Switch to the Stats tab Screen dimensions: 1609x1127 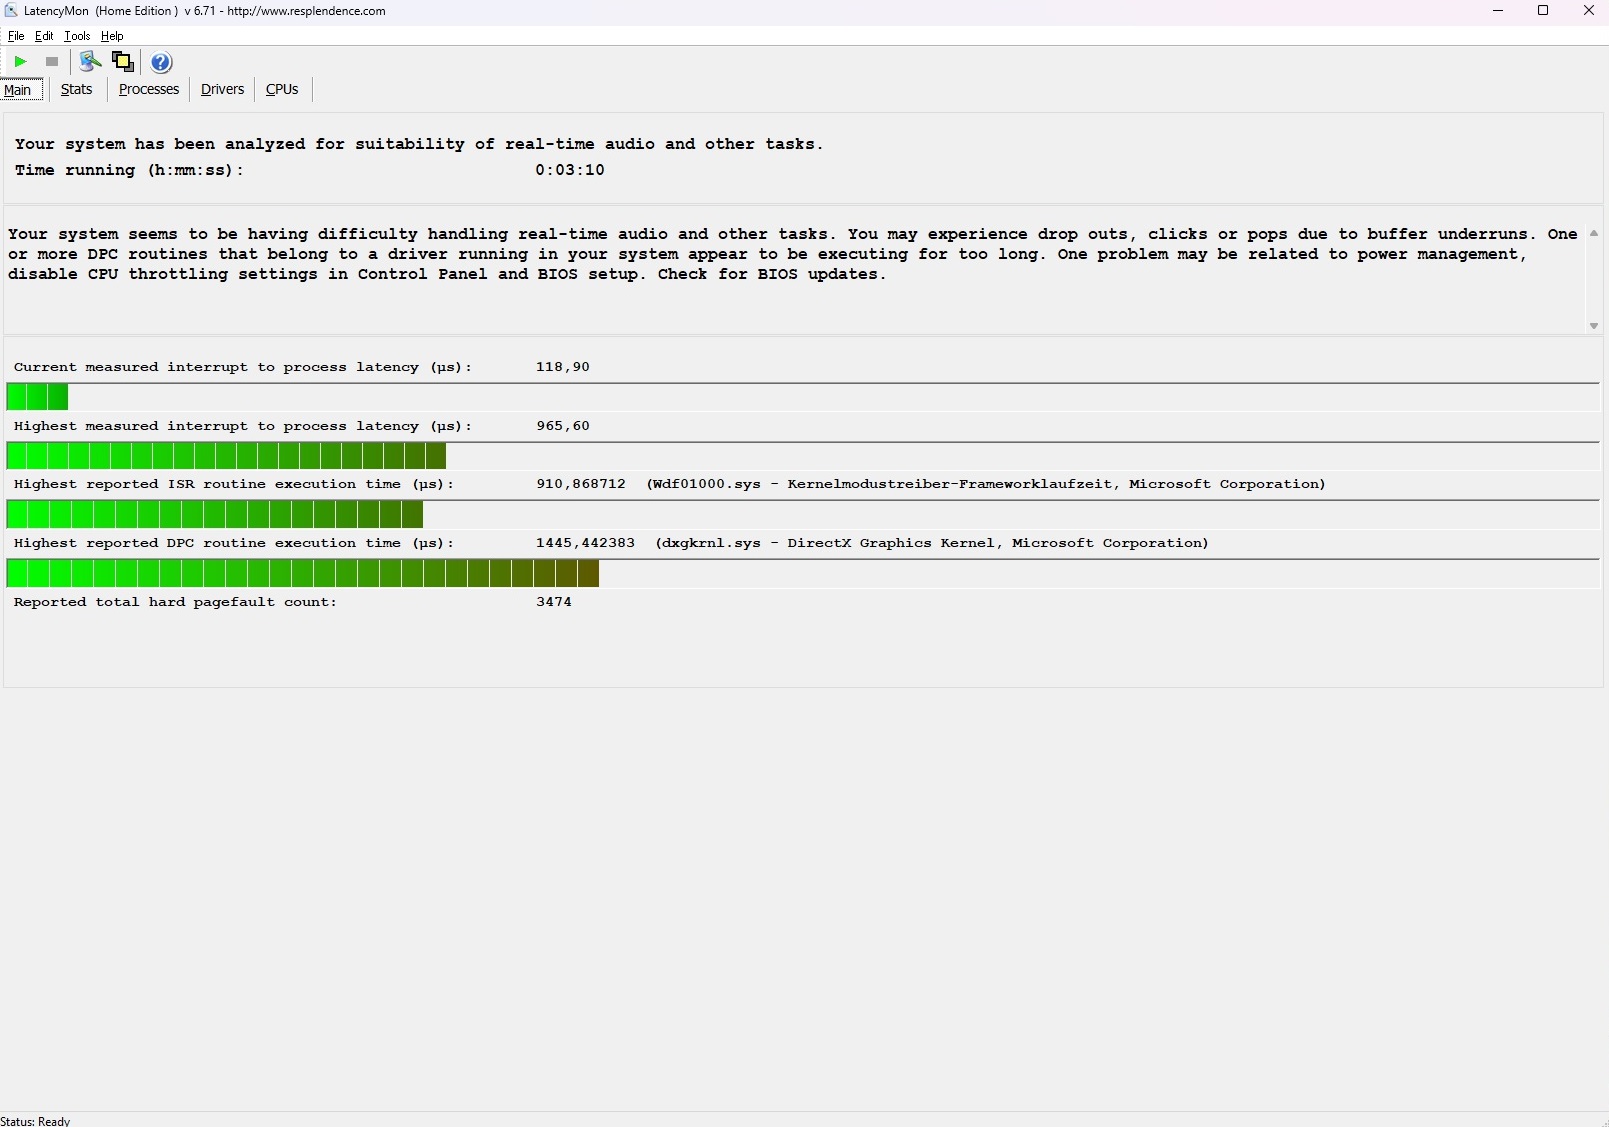pyautogui.click(x=77, y=89)
